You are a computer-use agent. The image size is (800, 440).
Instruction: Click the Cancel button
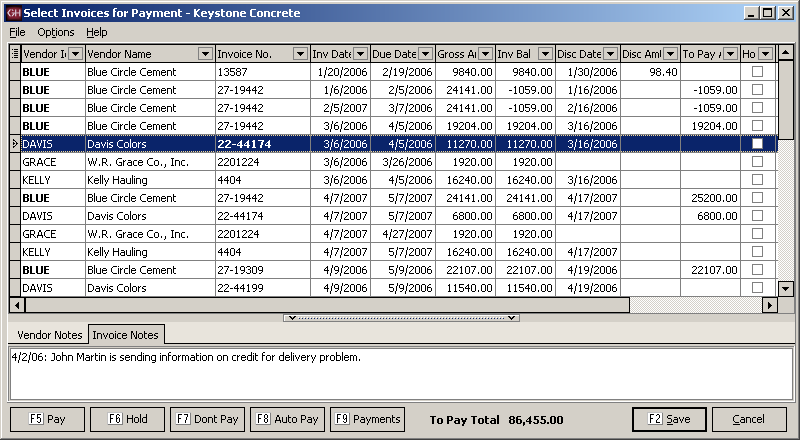coord(749,419)
